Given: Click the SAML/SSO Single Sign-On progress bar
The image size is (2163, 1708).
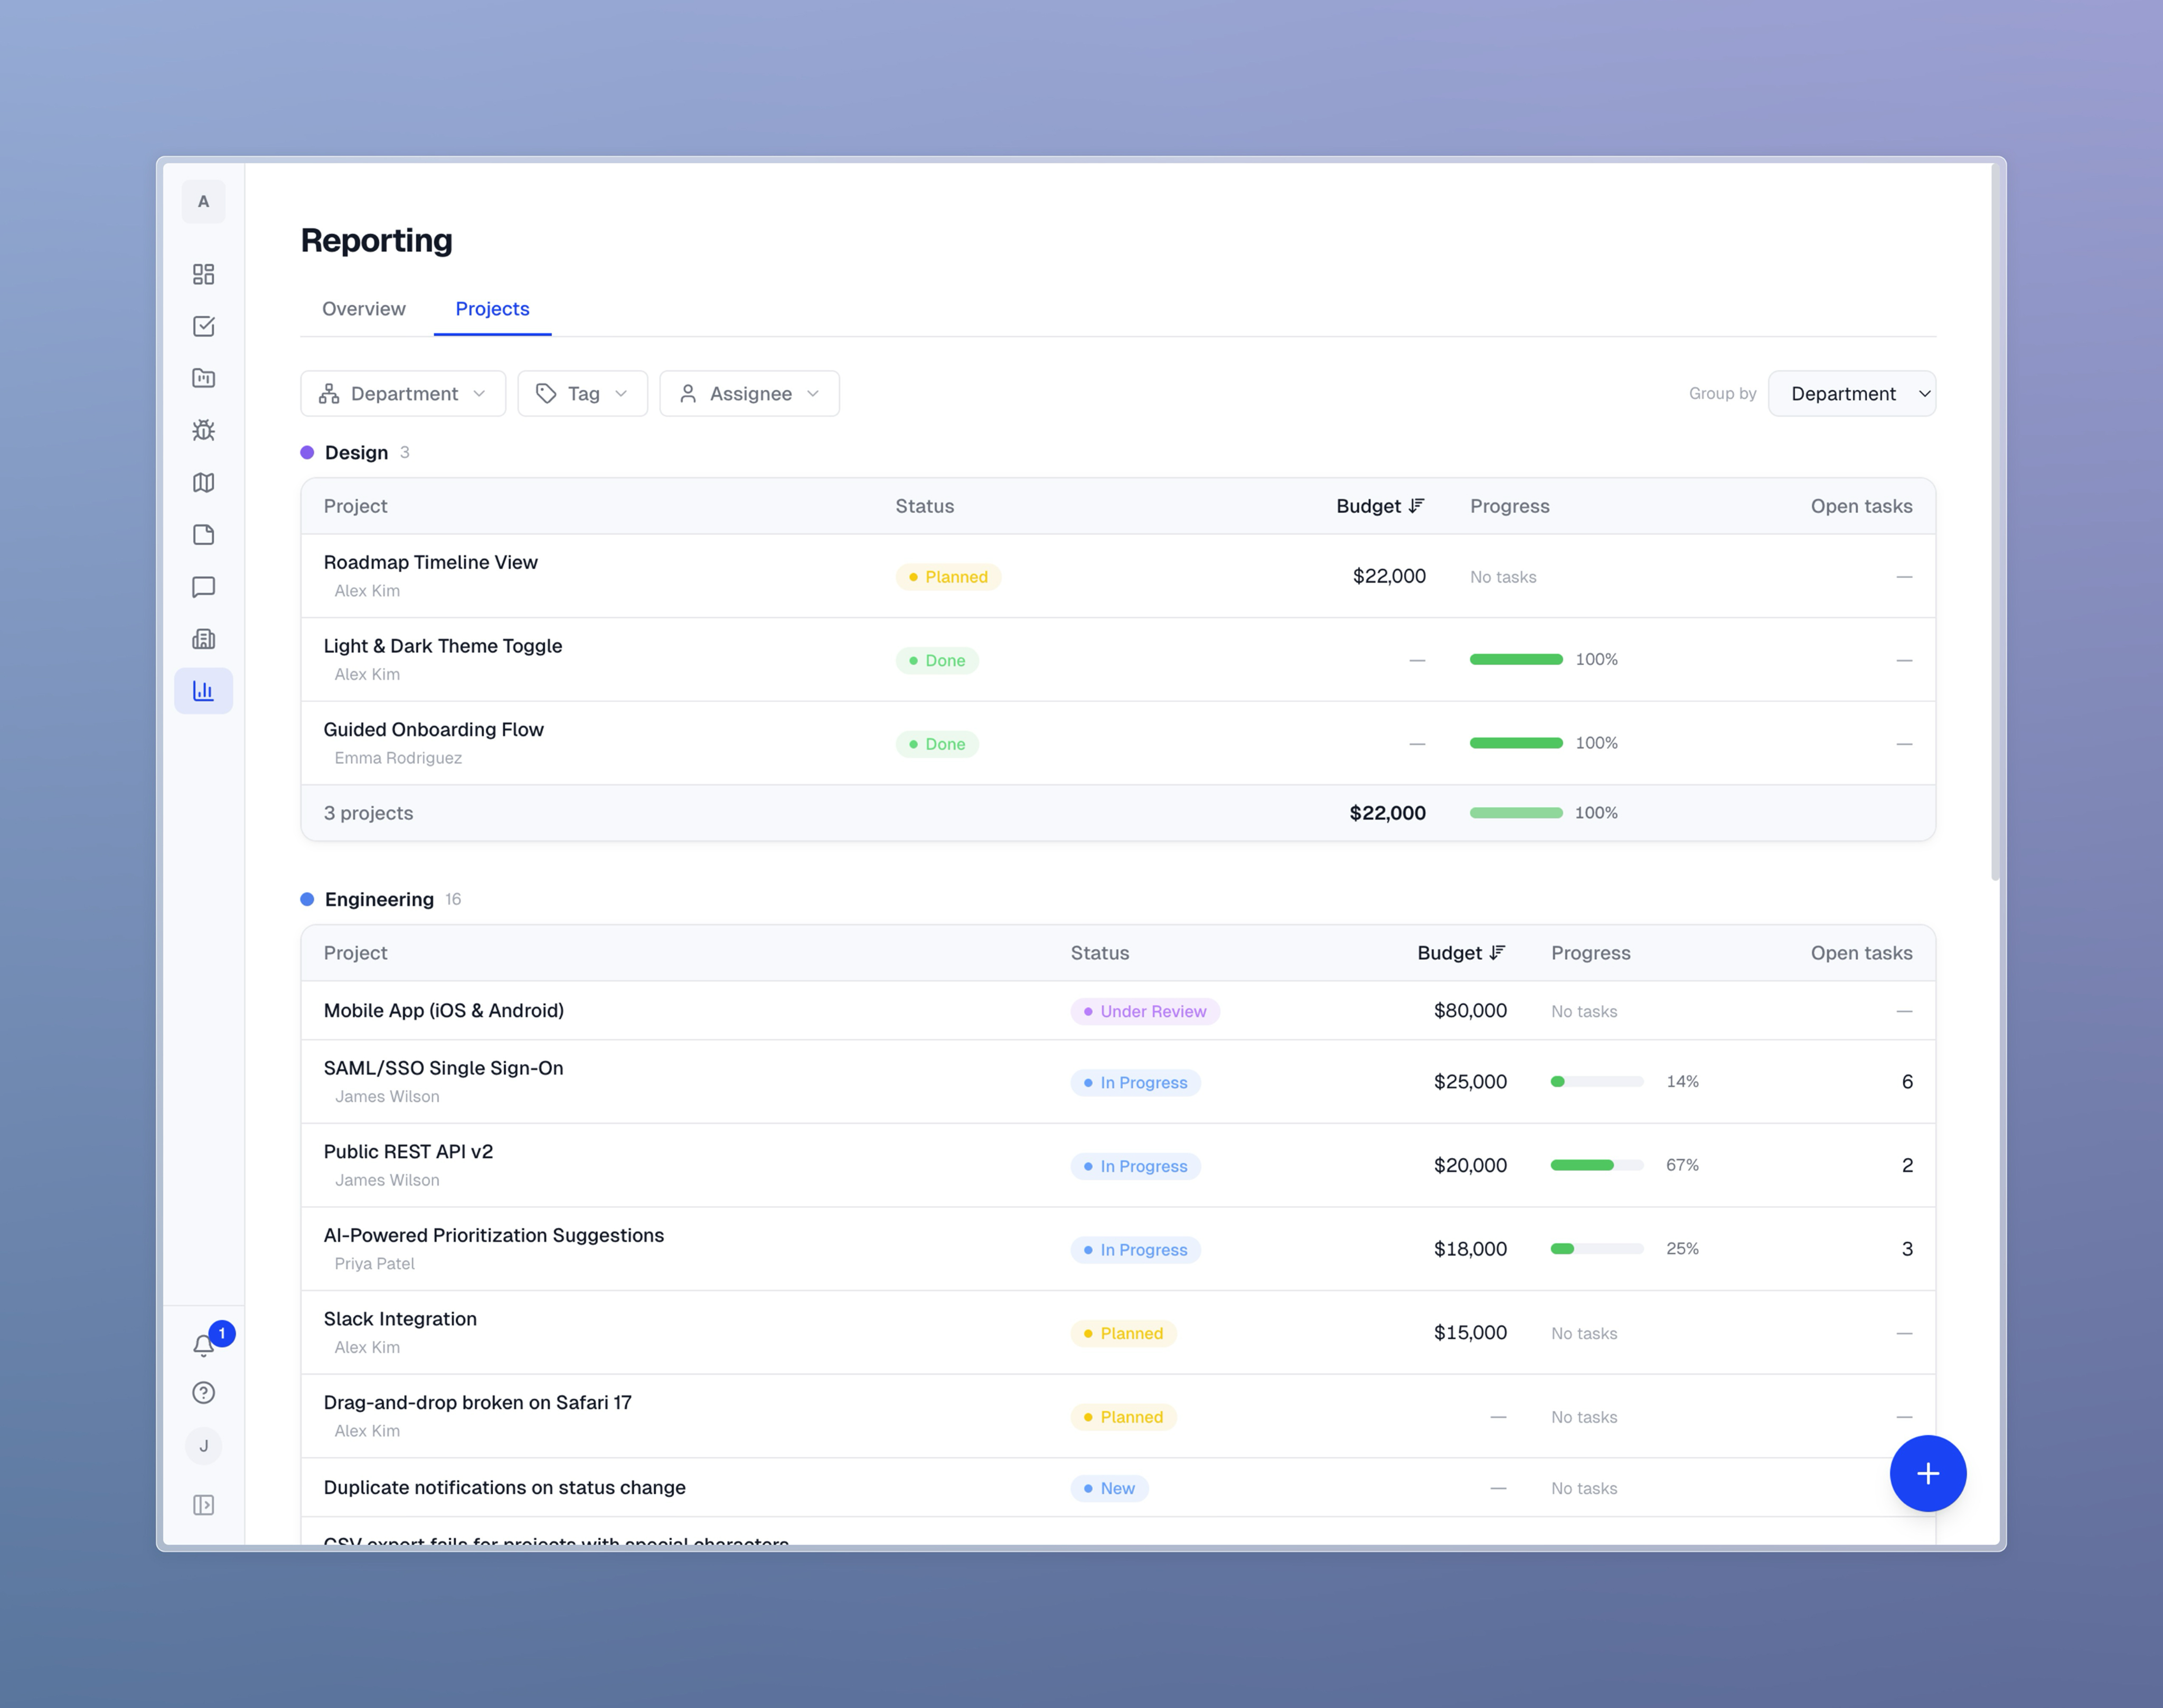Looking at the screenshot, I should click(1596, 1082).
